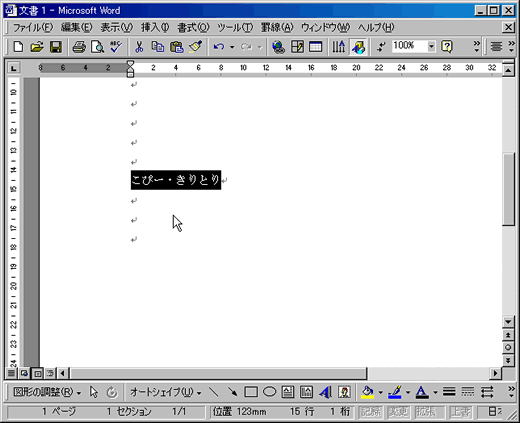This screenshot has width=520, height=423.
Task: Toggle 上書 overtype mode in status bar
Action: pyautogui.click(x=460, y=412)
